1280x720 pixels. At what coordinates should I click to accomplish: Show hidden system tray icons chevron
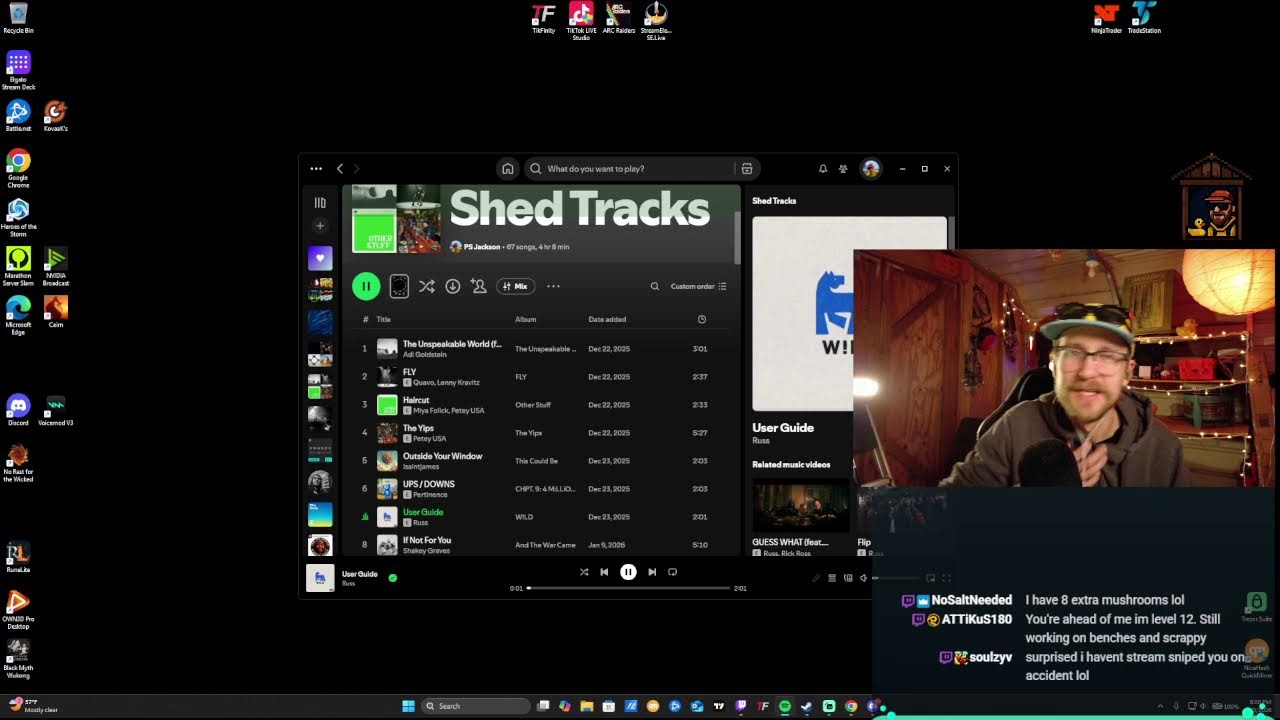[1160, 706]
